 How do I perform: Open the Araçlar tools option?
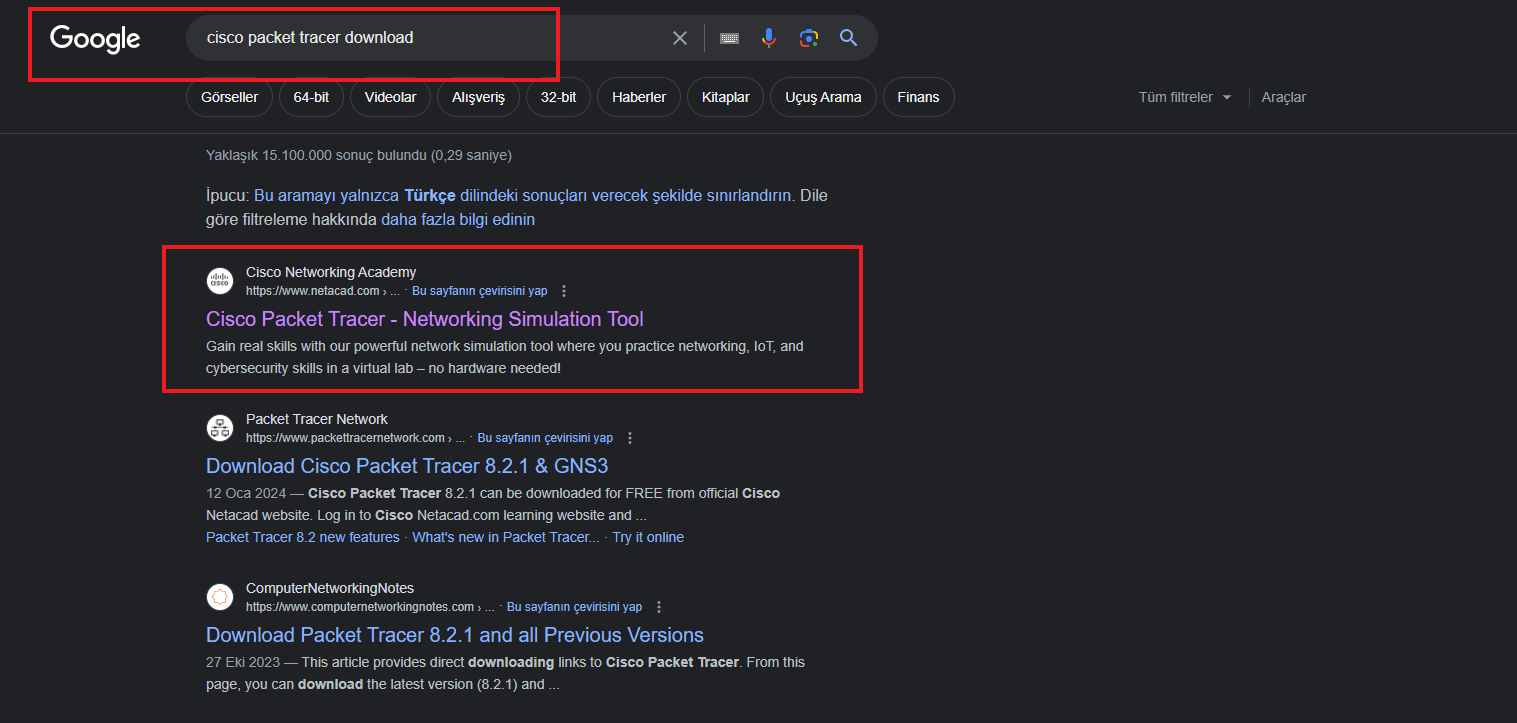1284,97
